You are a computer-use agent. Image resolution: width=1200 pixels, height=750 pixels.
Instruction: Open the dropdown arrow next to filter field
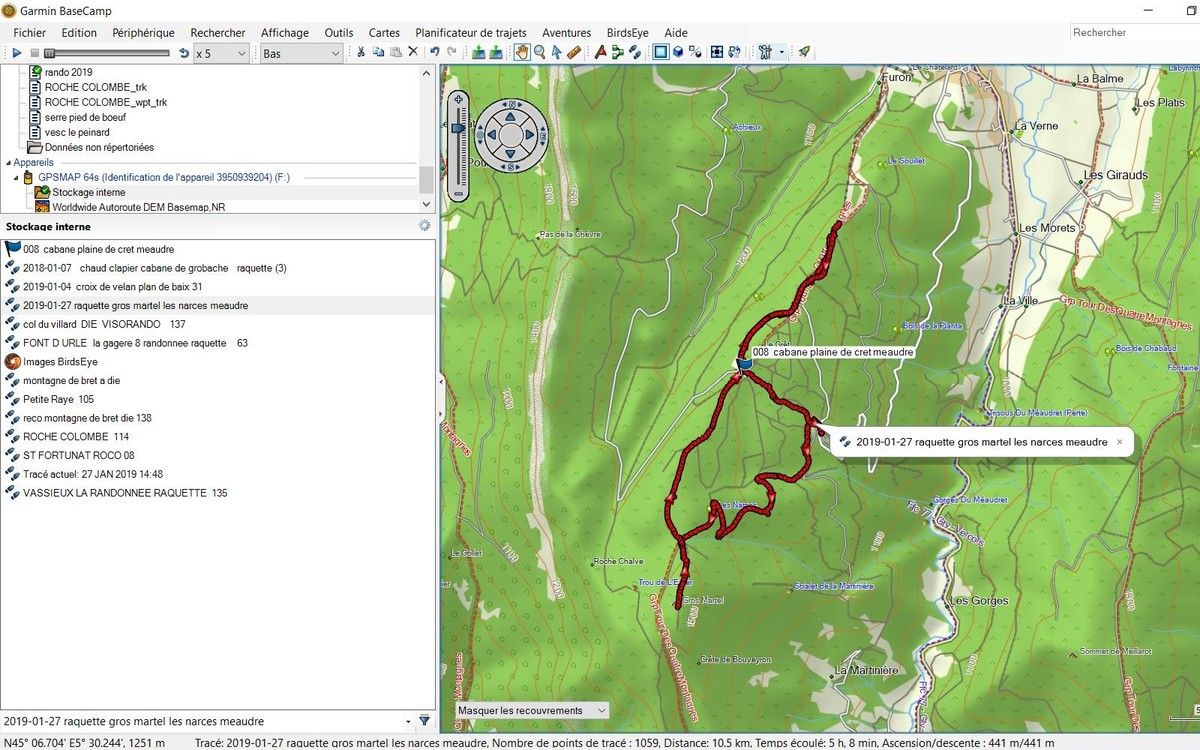click(x=408, y=721)
